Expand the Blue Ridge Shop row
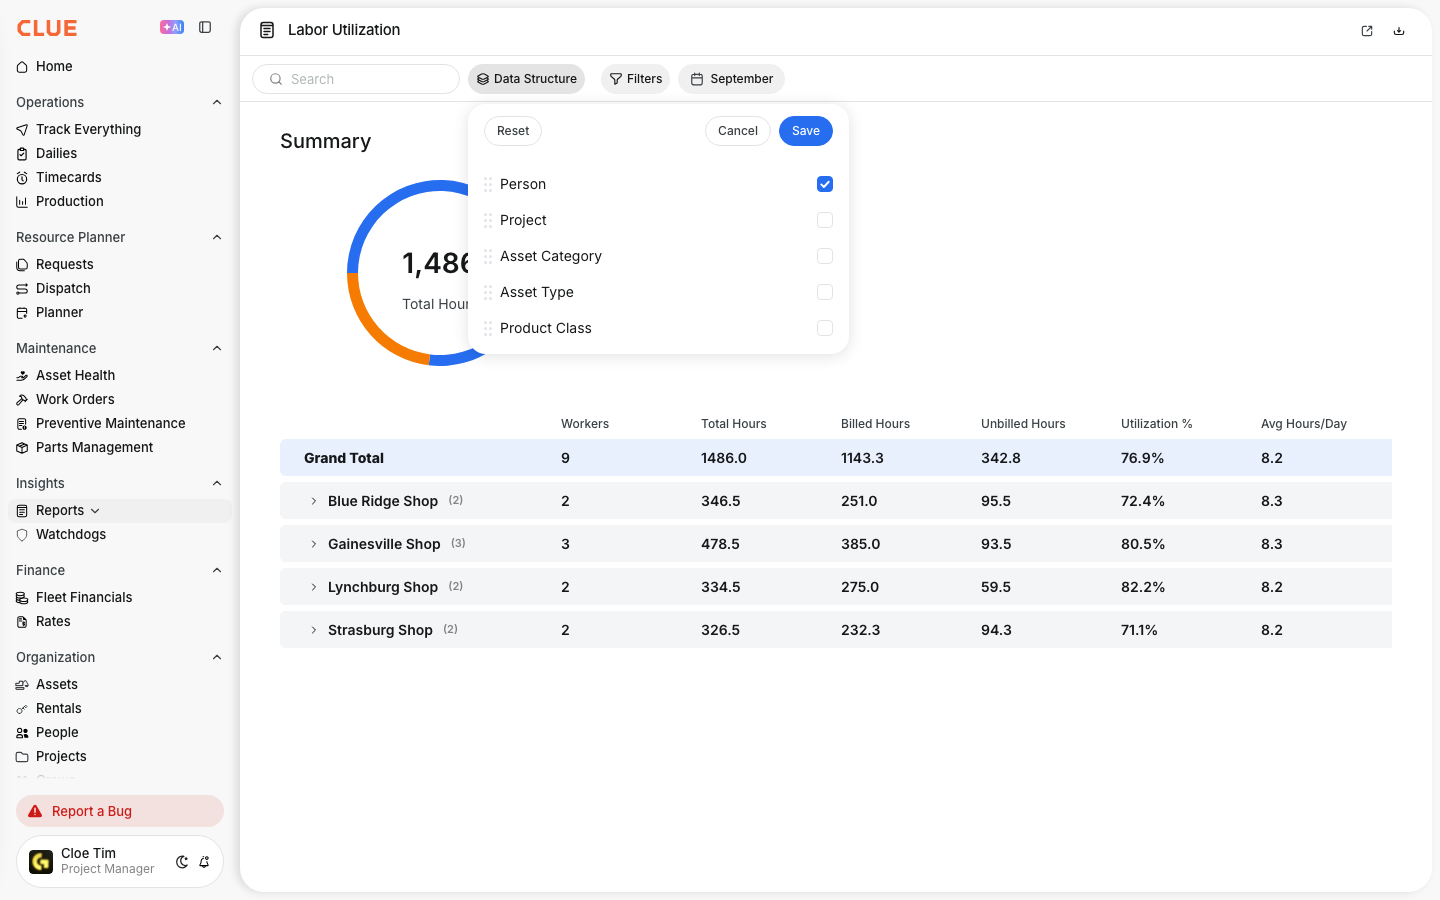1440x900 pixels. pyautogui.click(x=314, y=501)
